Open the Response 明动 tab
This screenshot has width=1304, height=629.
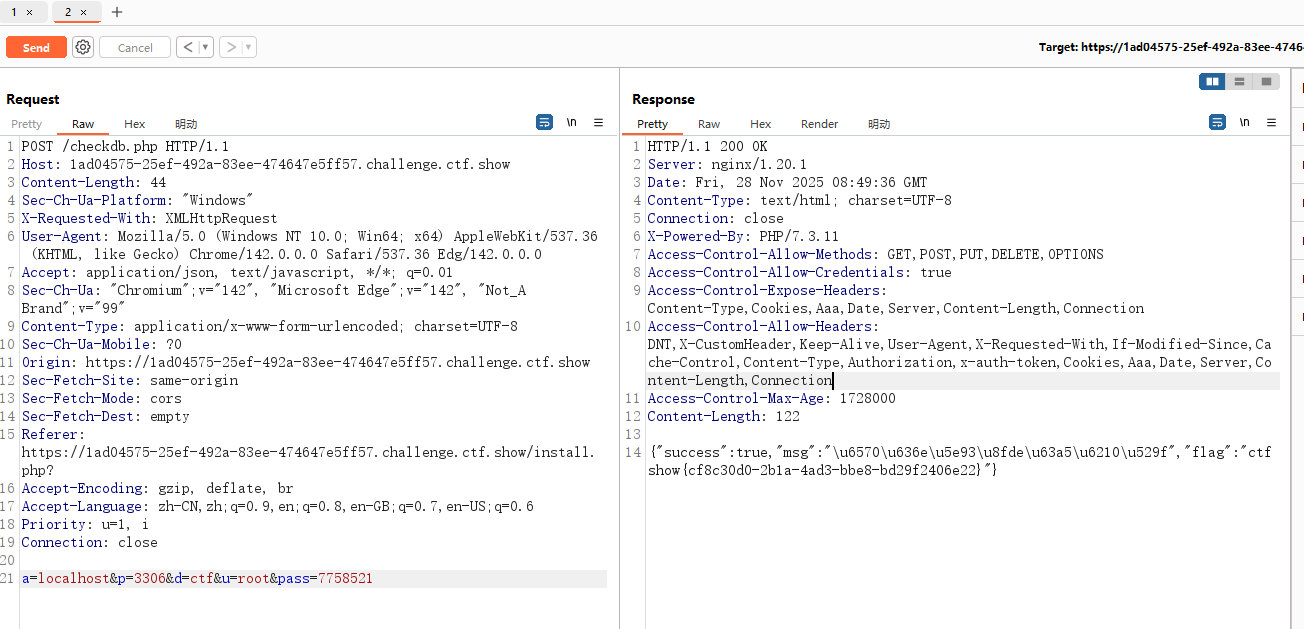coord(879,124)
